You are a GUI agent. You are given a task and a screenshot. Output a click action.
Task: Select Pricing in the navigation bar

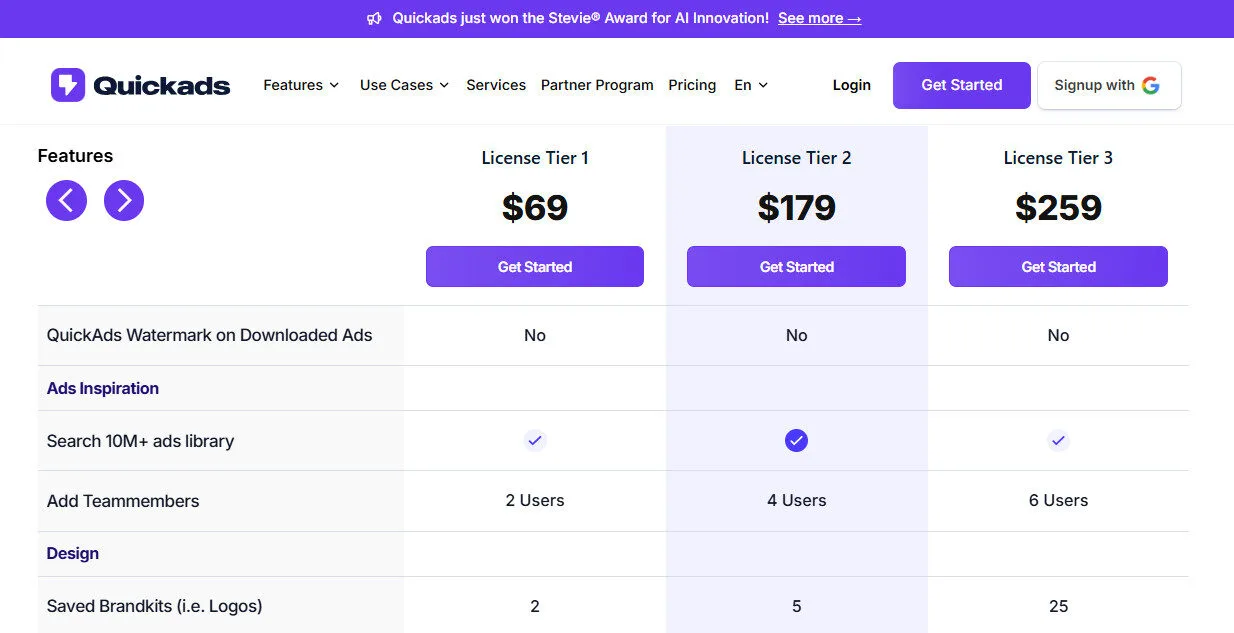[x=692, y=85]
